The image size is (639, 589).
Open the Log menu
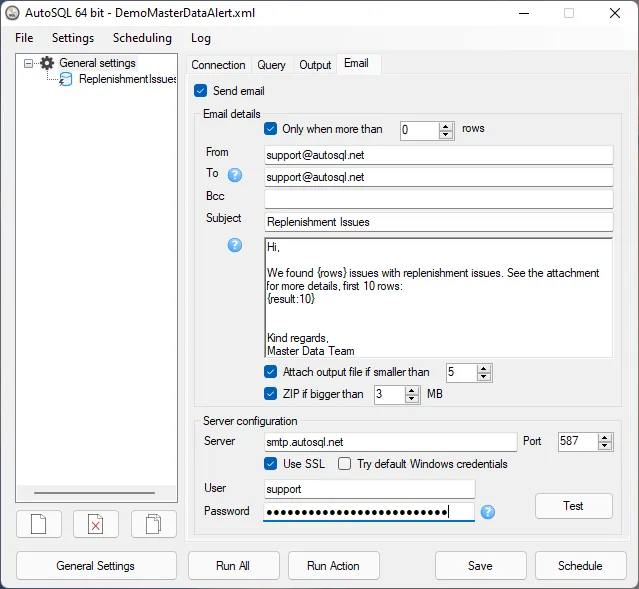pos(201,38)
